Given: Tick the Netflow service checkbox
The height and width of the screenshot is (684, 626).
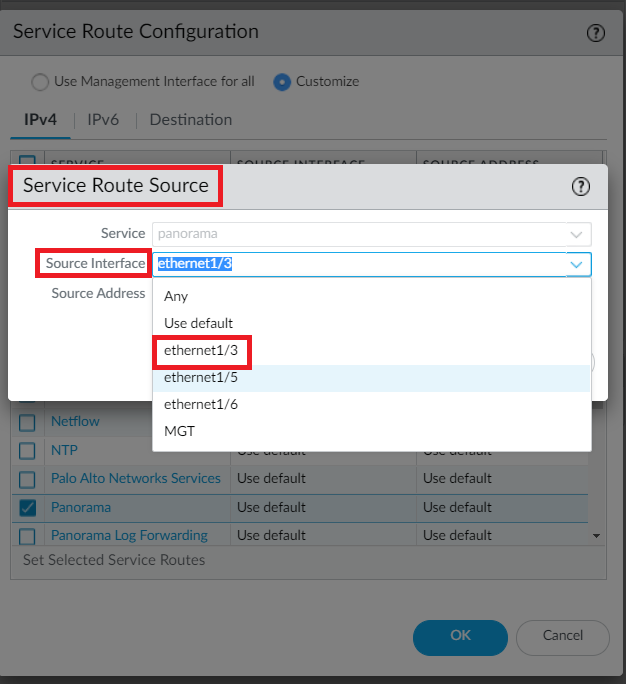Looking at the screenshot, I should [x=28, y=422].
